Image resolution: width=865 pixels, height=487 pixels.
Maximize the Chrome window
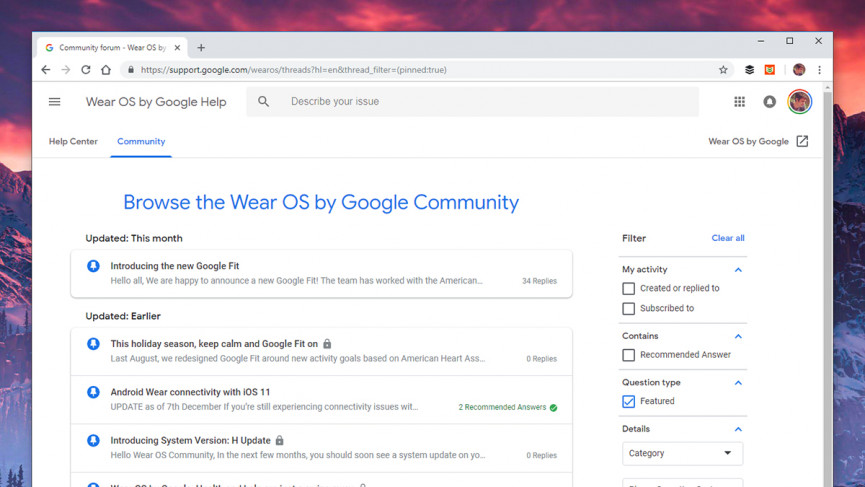coord(789,41)
